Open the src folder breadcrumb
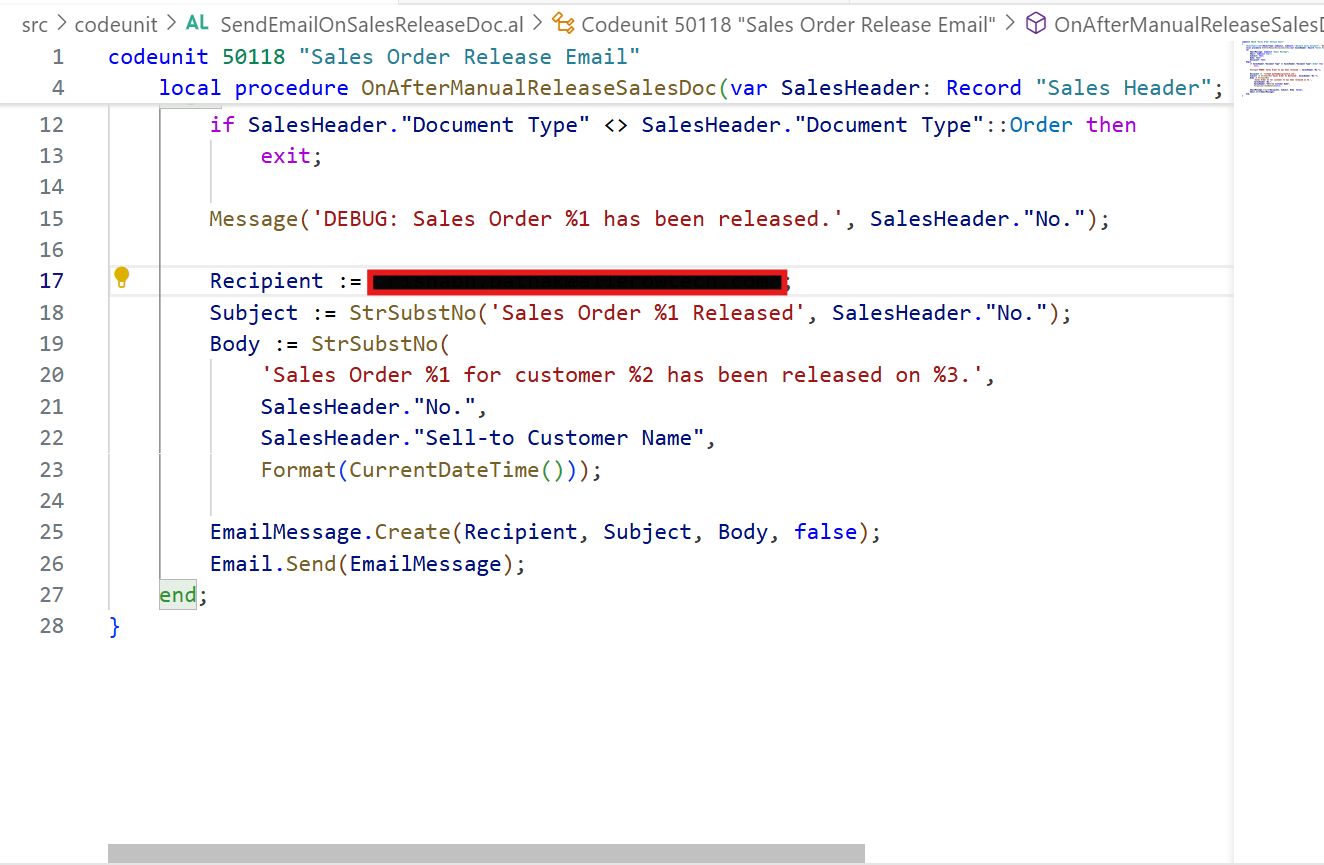1324x865 pixels. point(34,24)
